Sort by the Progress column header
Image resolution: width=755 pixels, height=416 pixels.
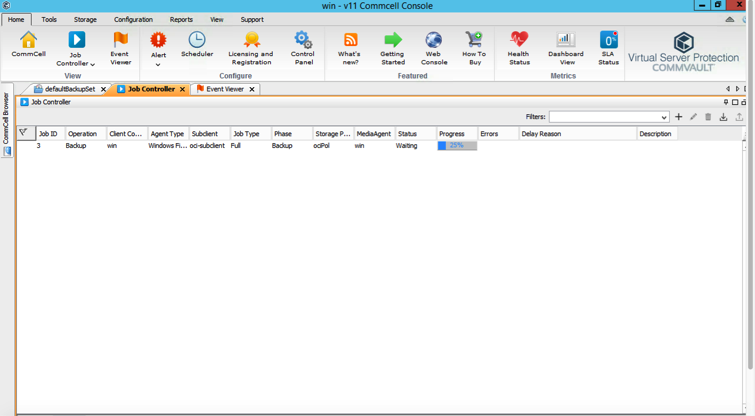[457, 134]
